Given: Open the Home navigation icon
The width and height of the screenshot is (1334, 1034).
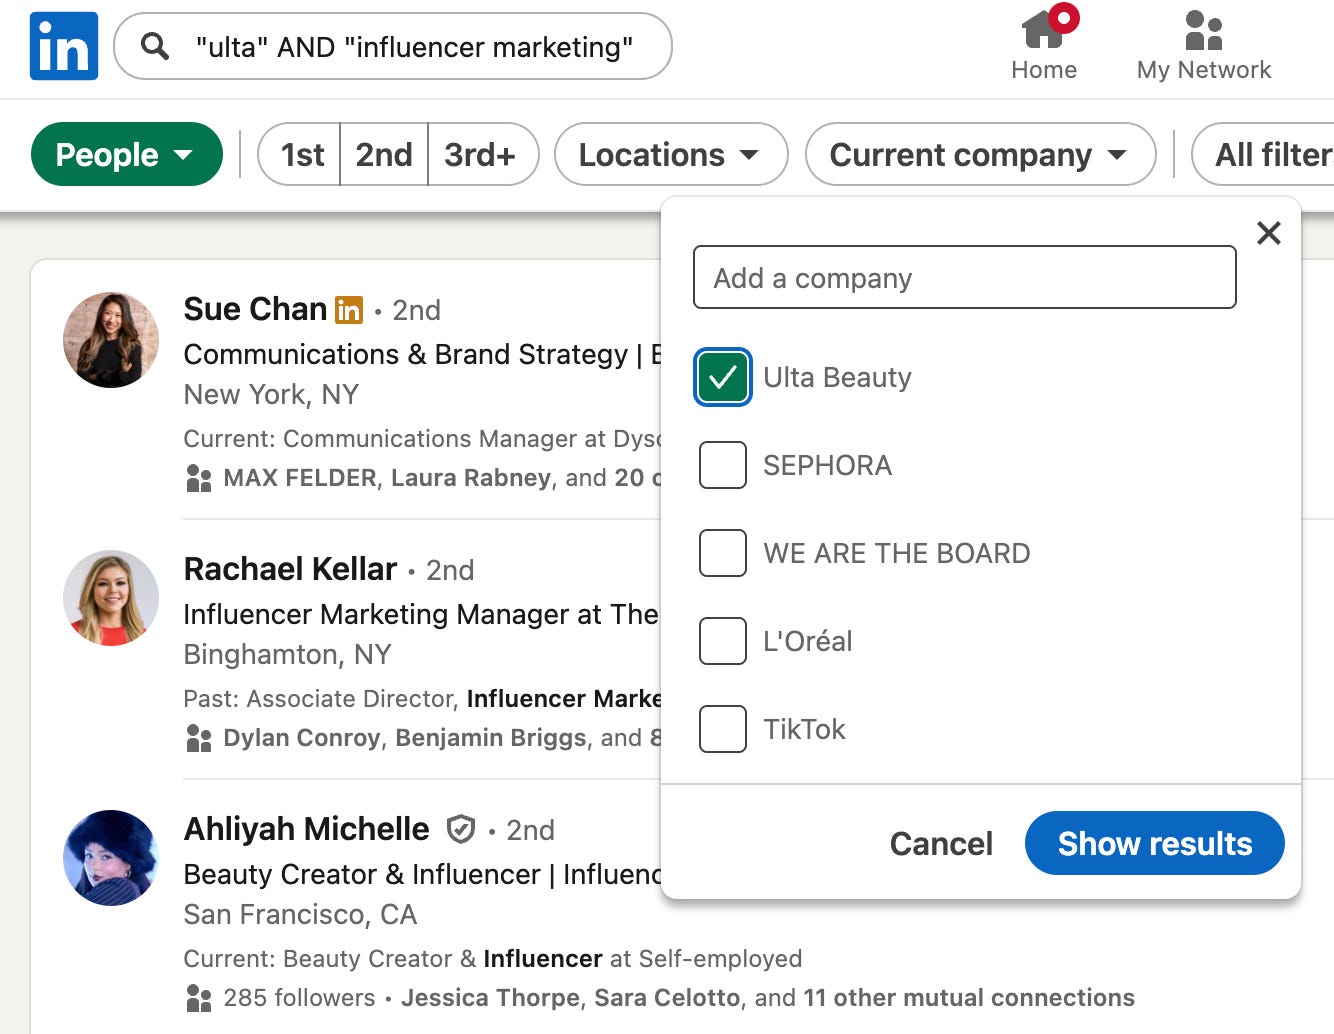Looking at the screenshot, I should click(1044, 45).
